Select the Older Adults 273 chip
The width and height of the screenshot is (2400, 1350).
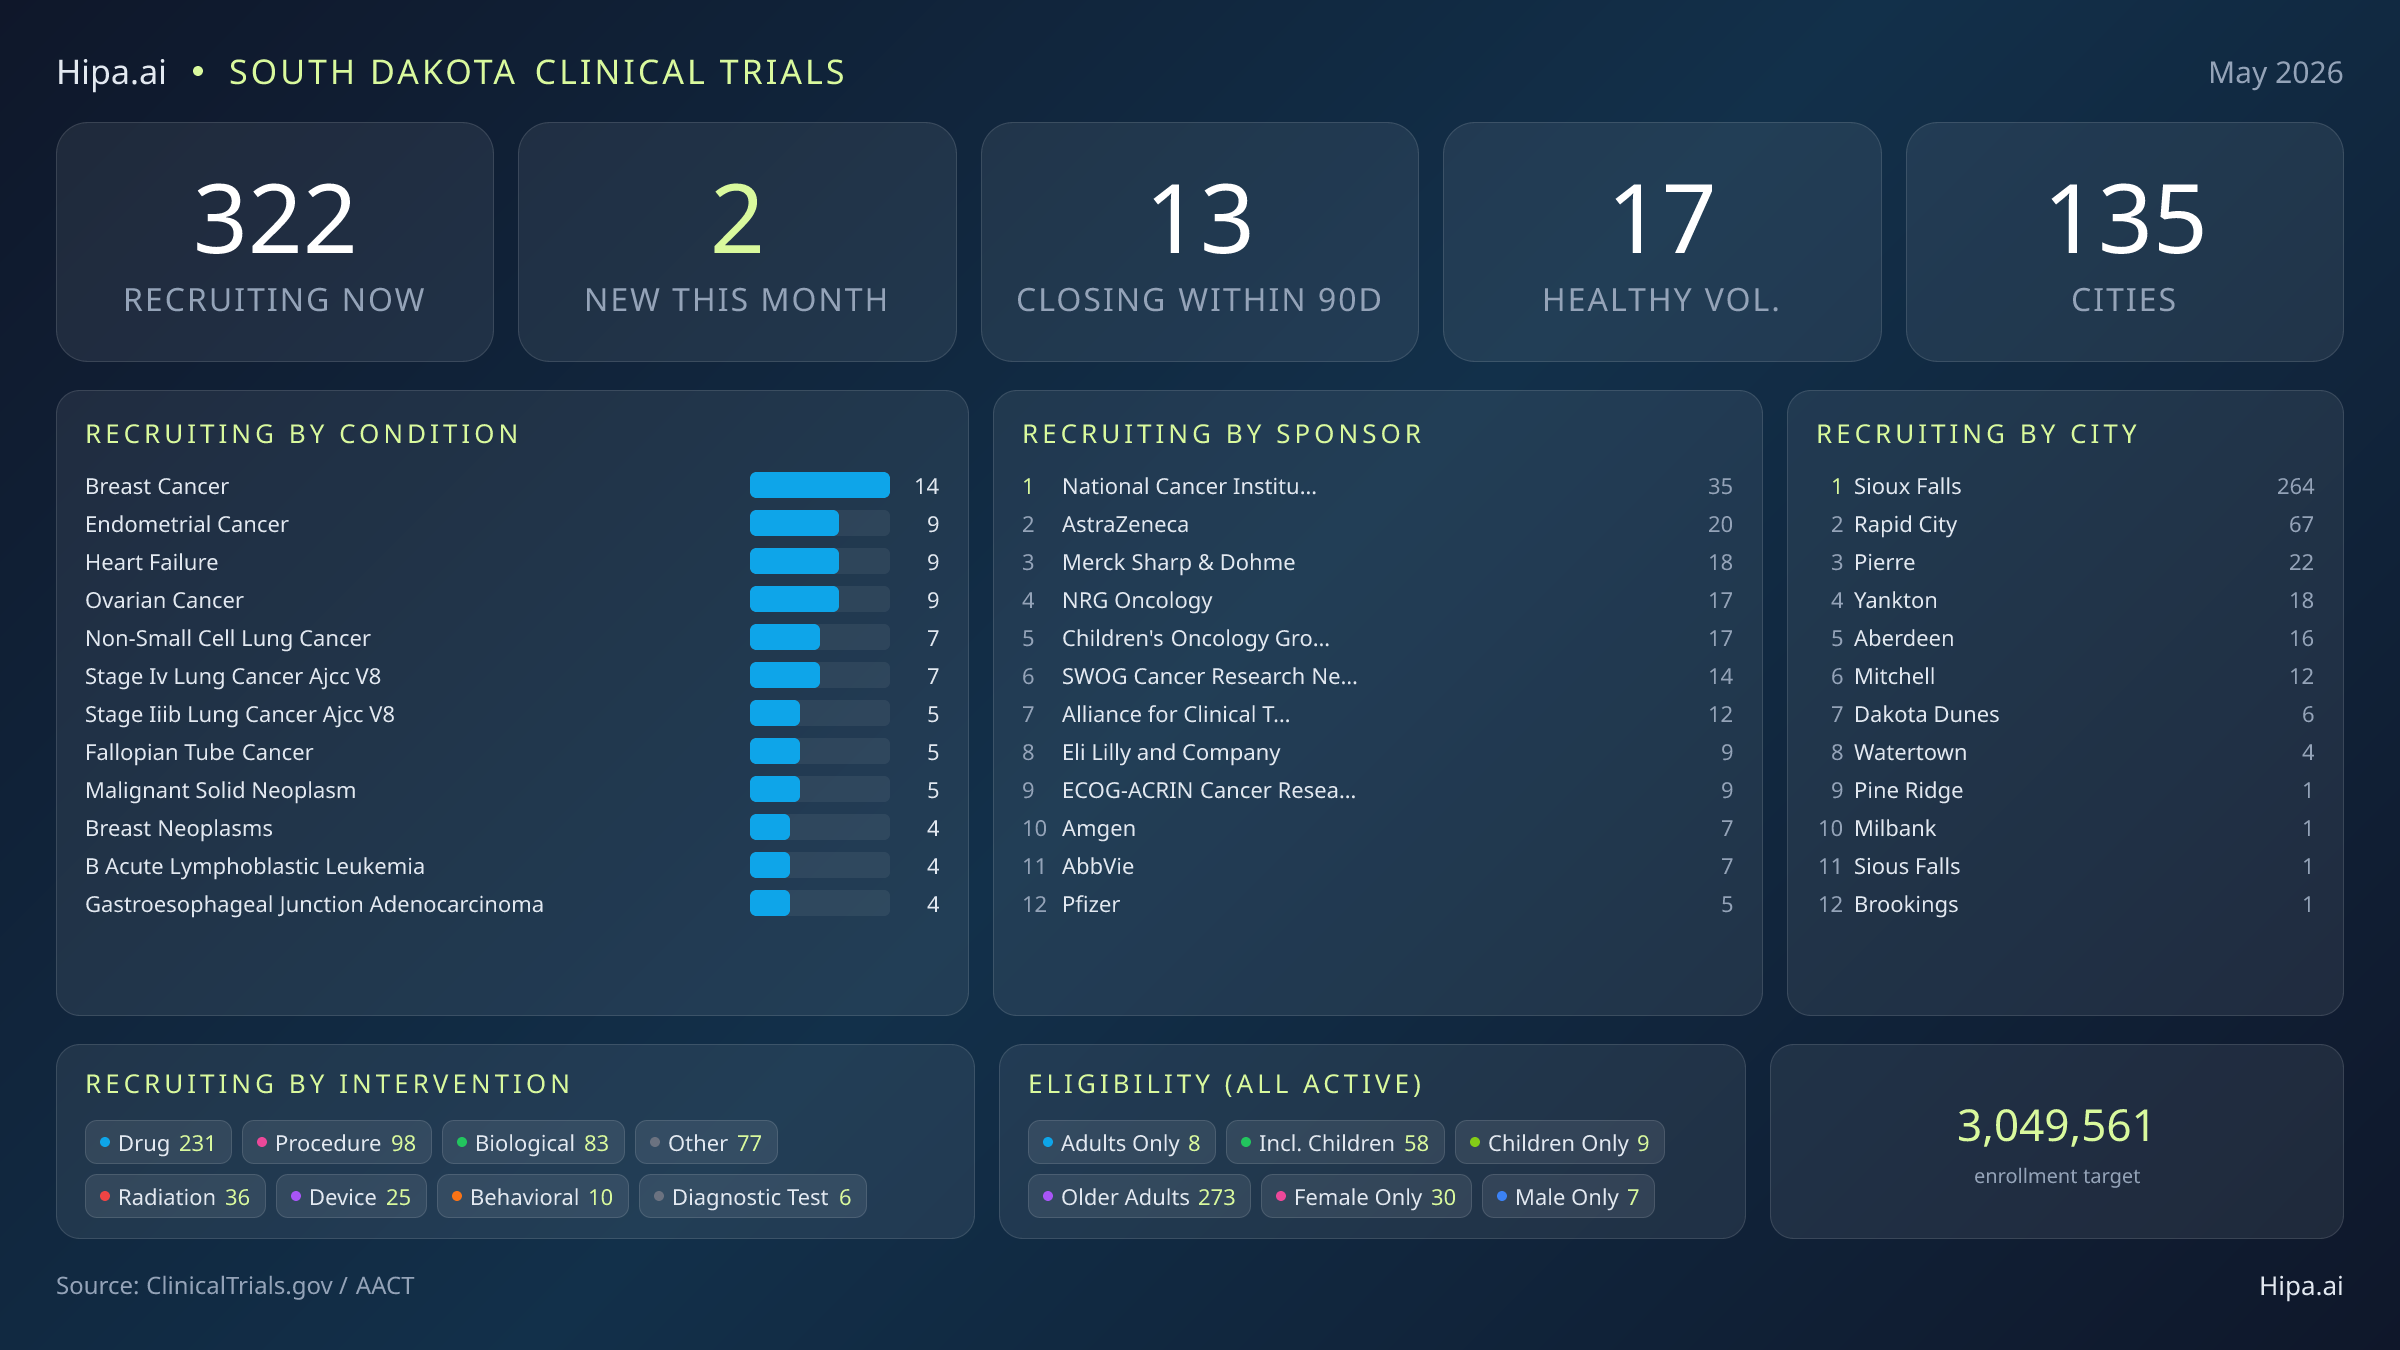pyautogui.click(x=1140, y=1196)
